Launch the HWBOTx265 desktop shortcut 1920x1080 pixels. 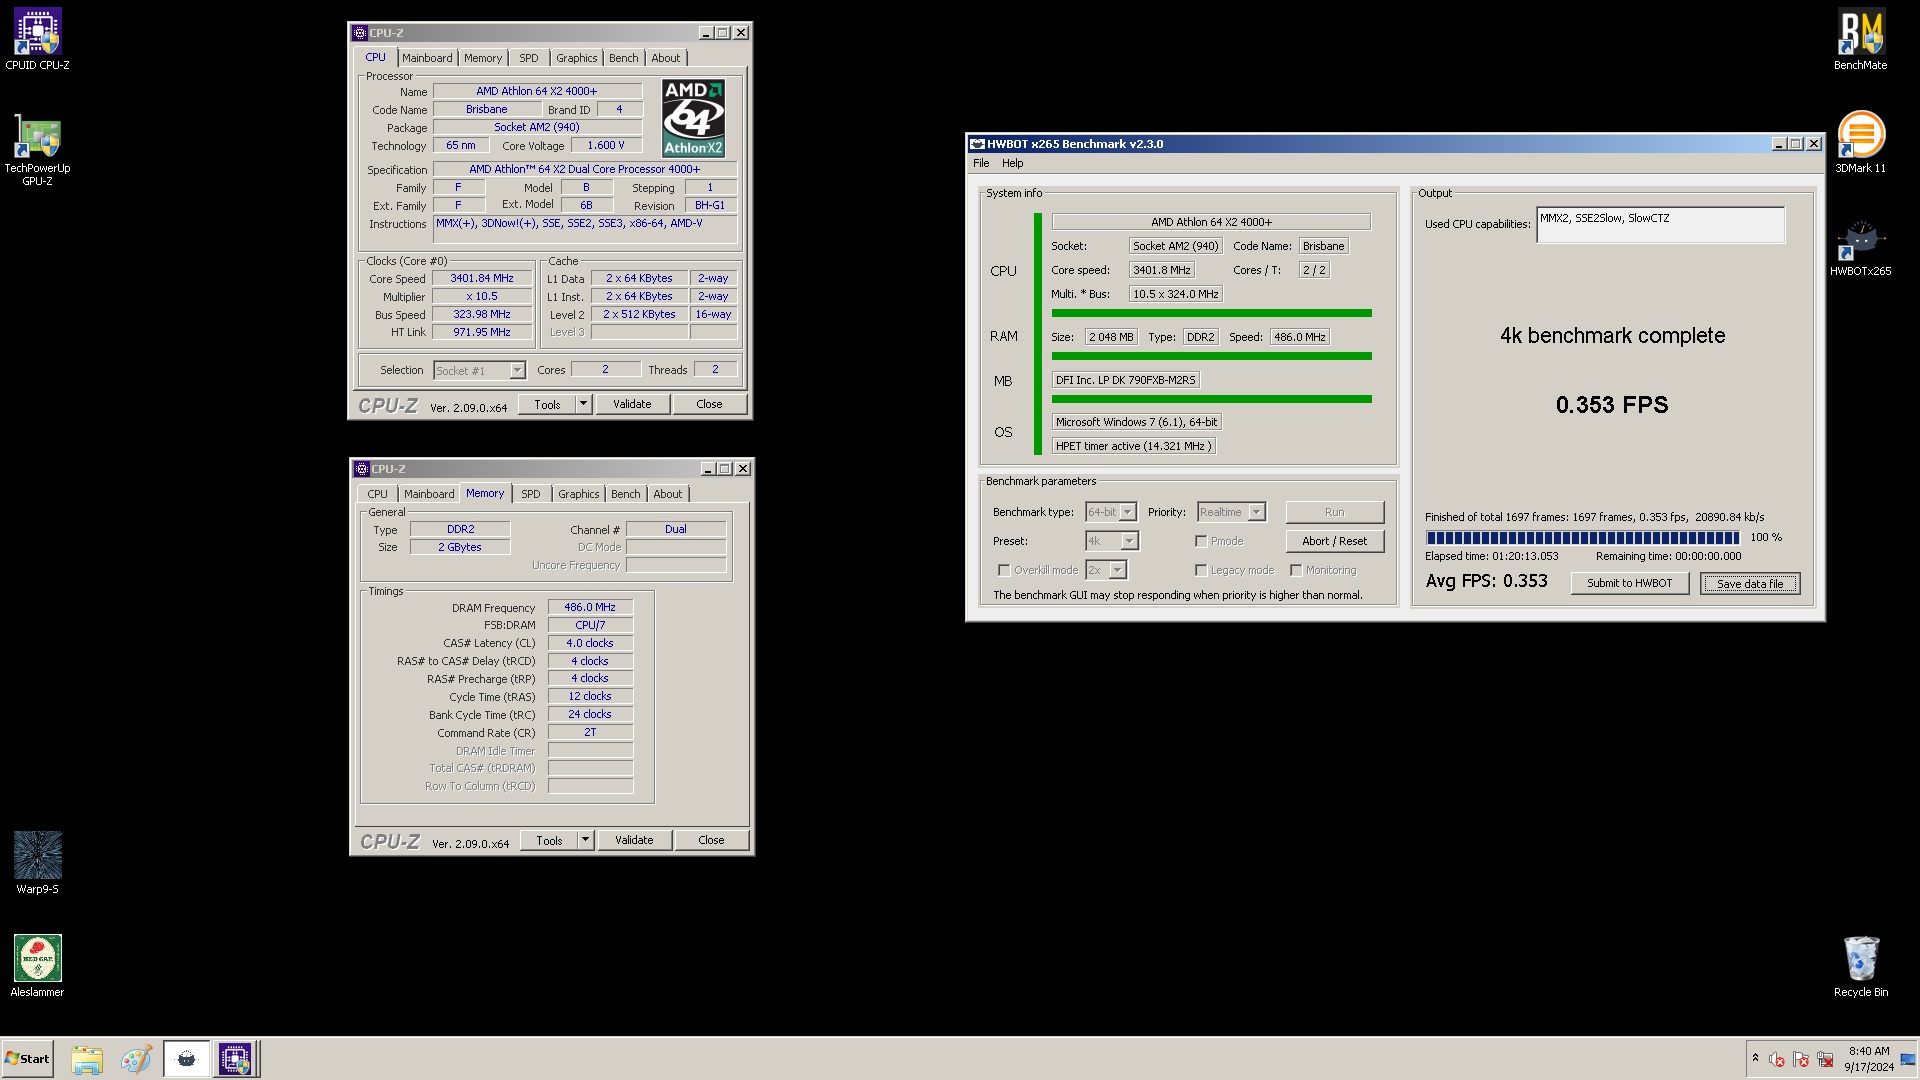(1860, 247)
